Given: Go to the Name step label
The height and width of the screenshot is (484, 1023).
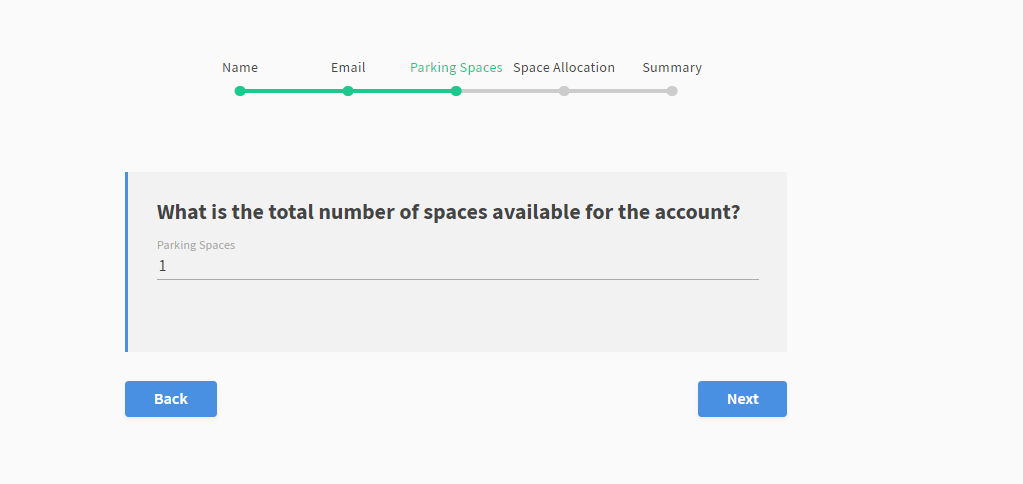Looking at the screenshot, I should point(240,68).
